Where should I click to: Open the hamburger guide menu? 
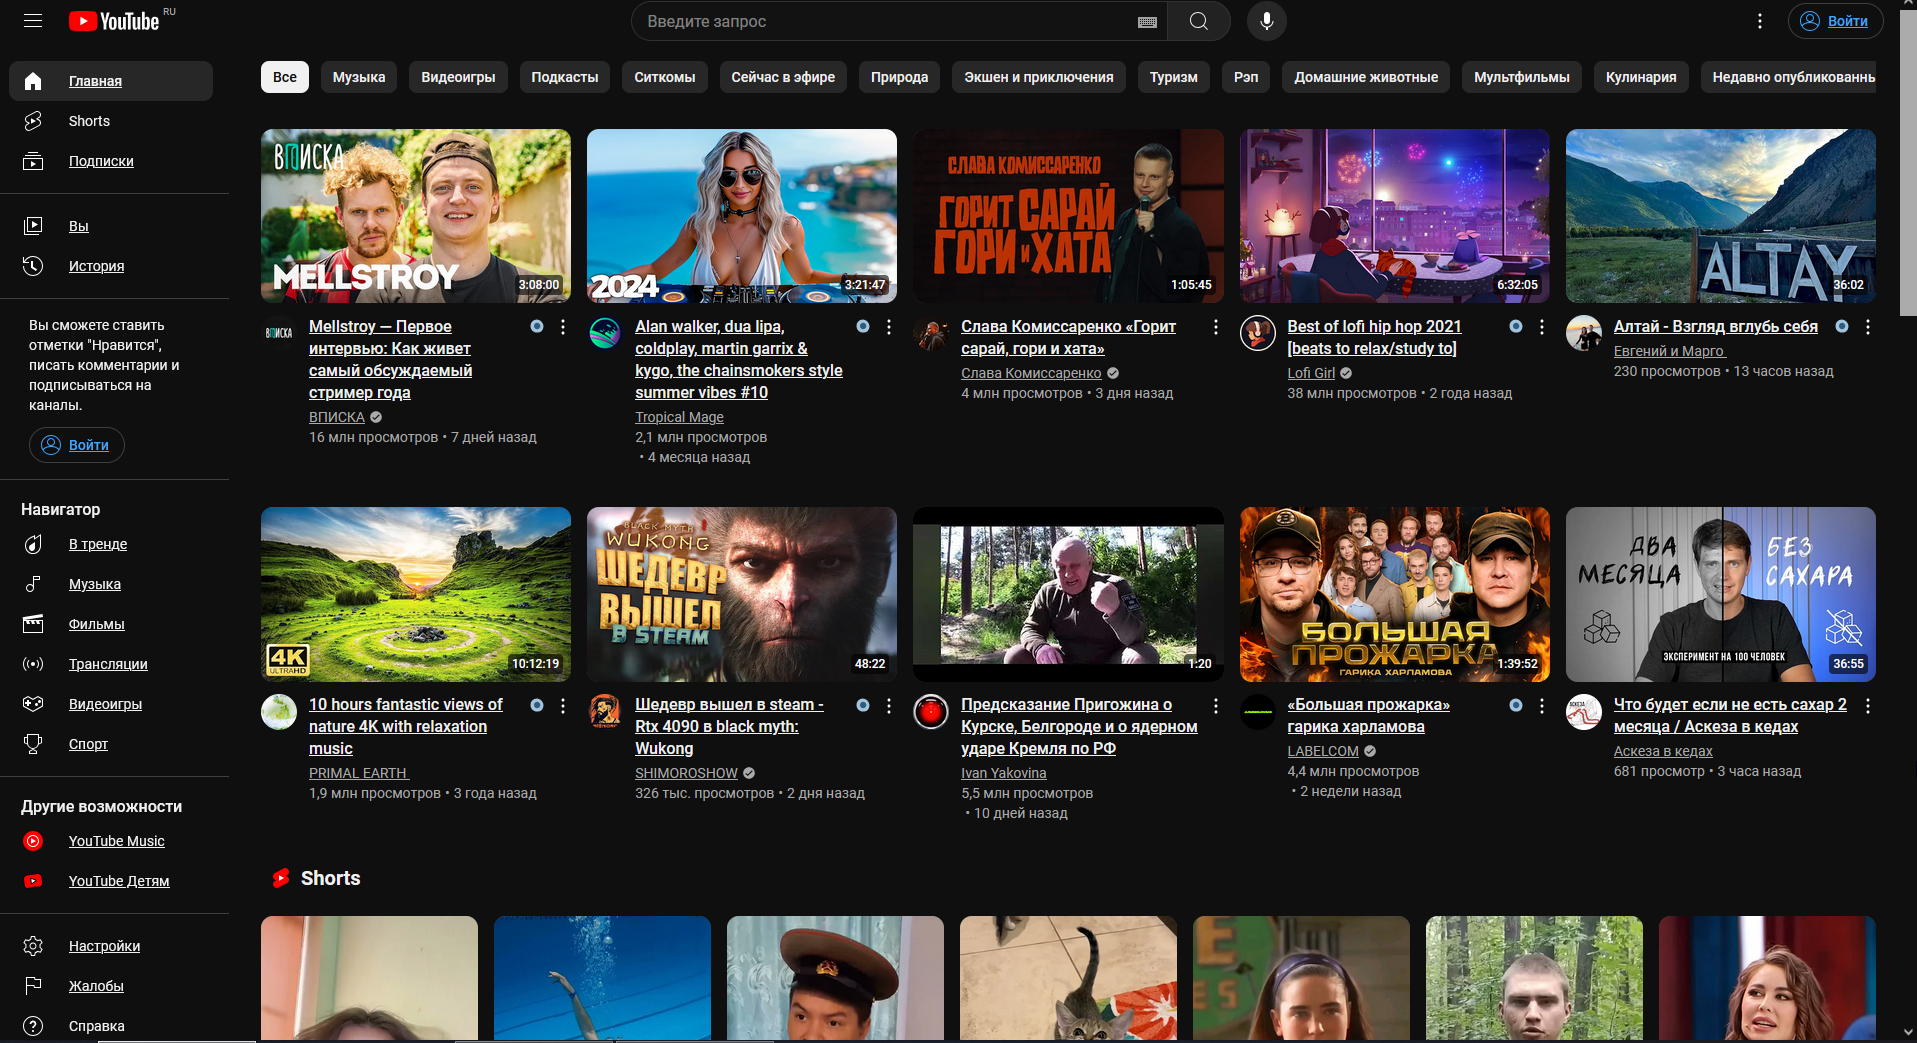tap(33, 21)
